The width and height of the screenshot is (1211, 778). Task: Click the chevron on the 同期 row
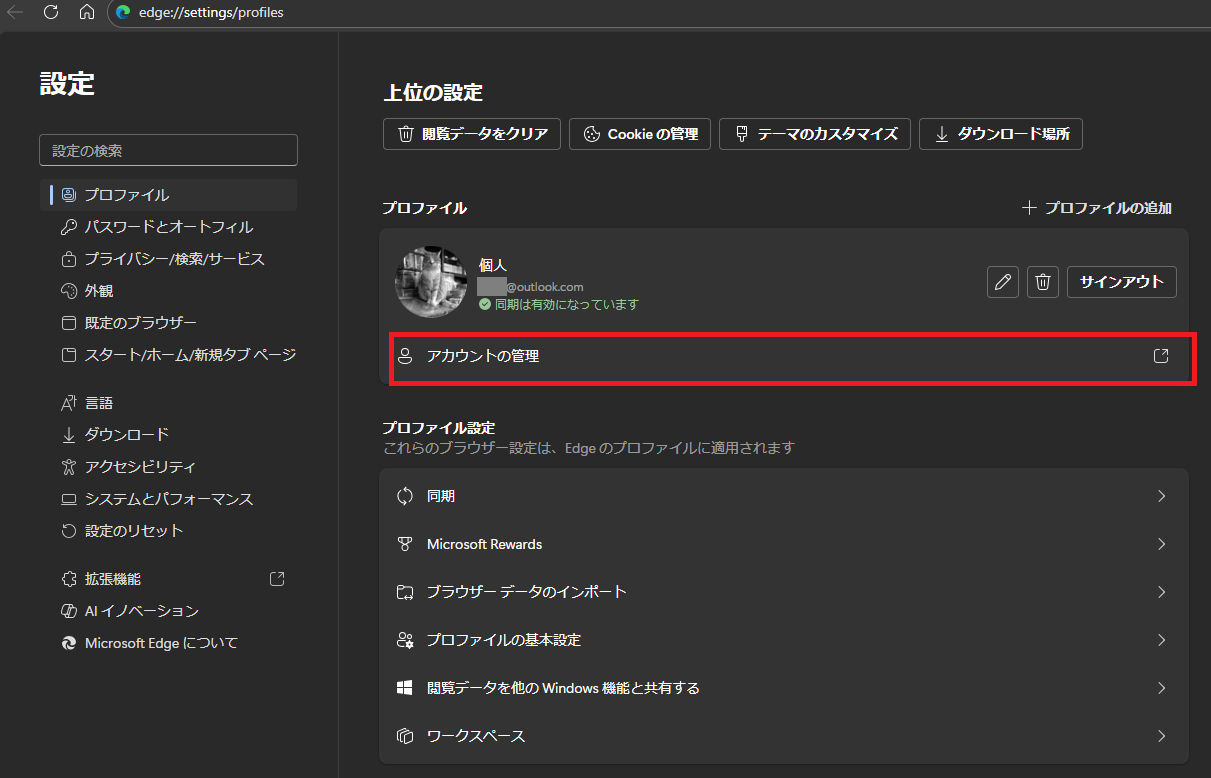[x=1161, y=496]
